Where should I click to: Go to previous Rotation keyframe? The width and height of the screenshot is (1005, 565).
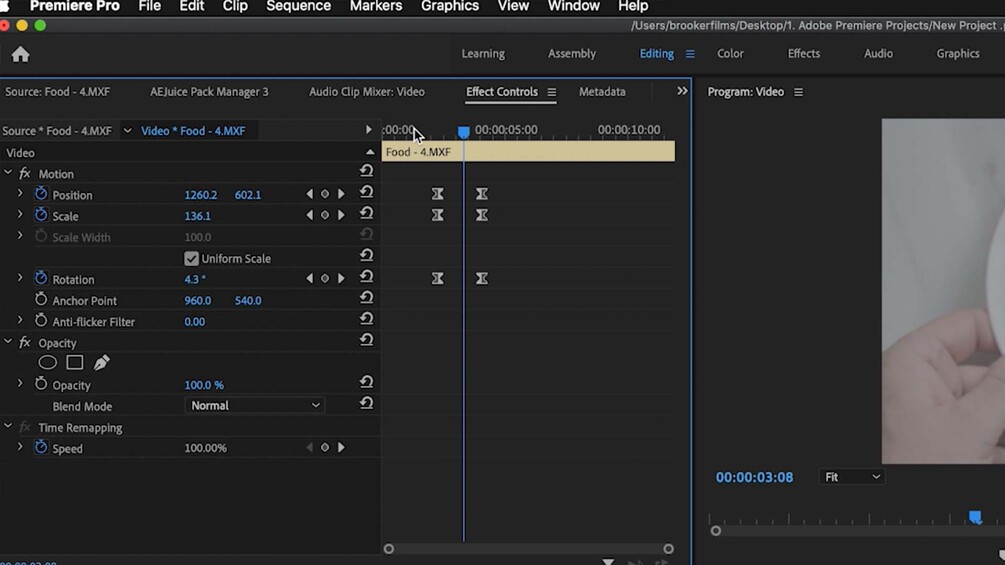pyautogui.click(x=310, y=279)
